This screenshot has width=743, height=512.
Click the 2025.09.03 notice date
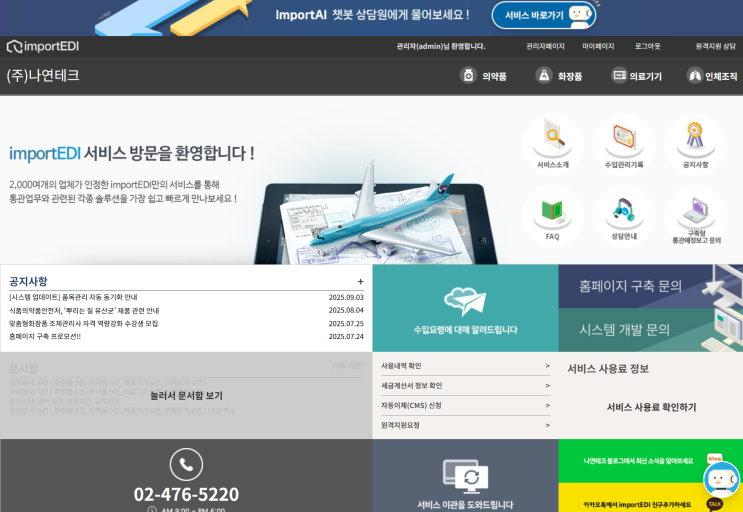tap(346, 297)
